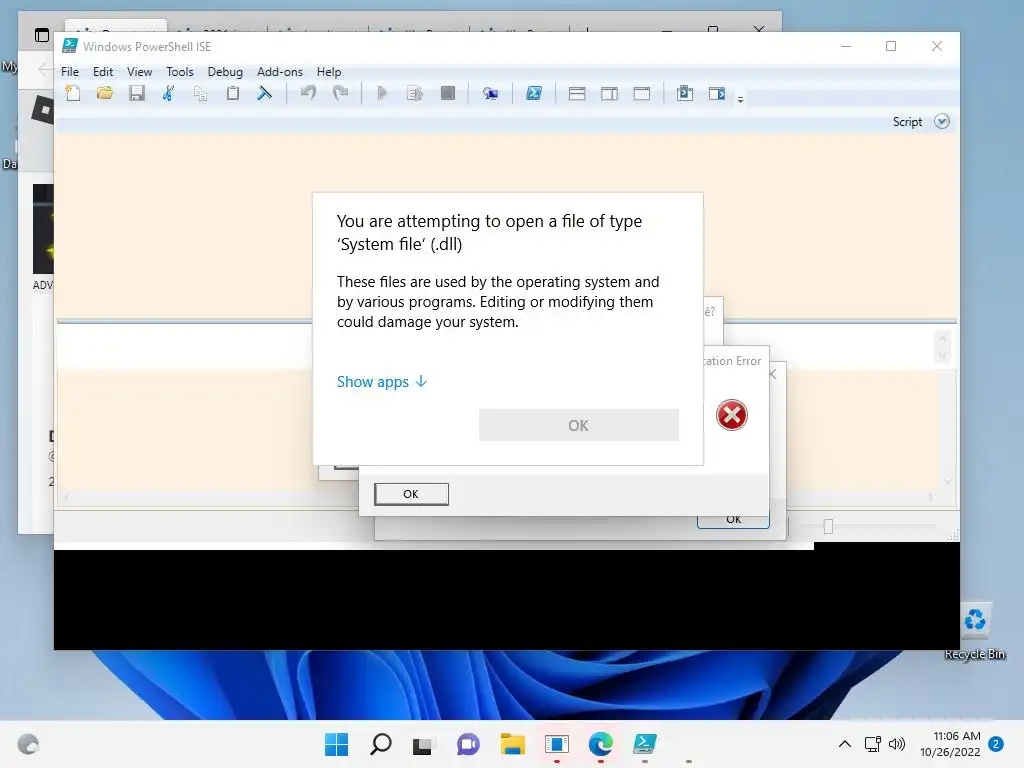Open Microsoft Edge from taskbar
The height and width of the screenshot is (768, 1024).
click(x=601, y=744)
